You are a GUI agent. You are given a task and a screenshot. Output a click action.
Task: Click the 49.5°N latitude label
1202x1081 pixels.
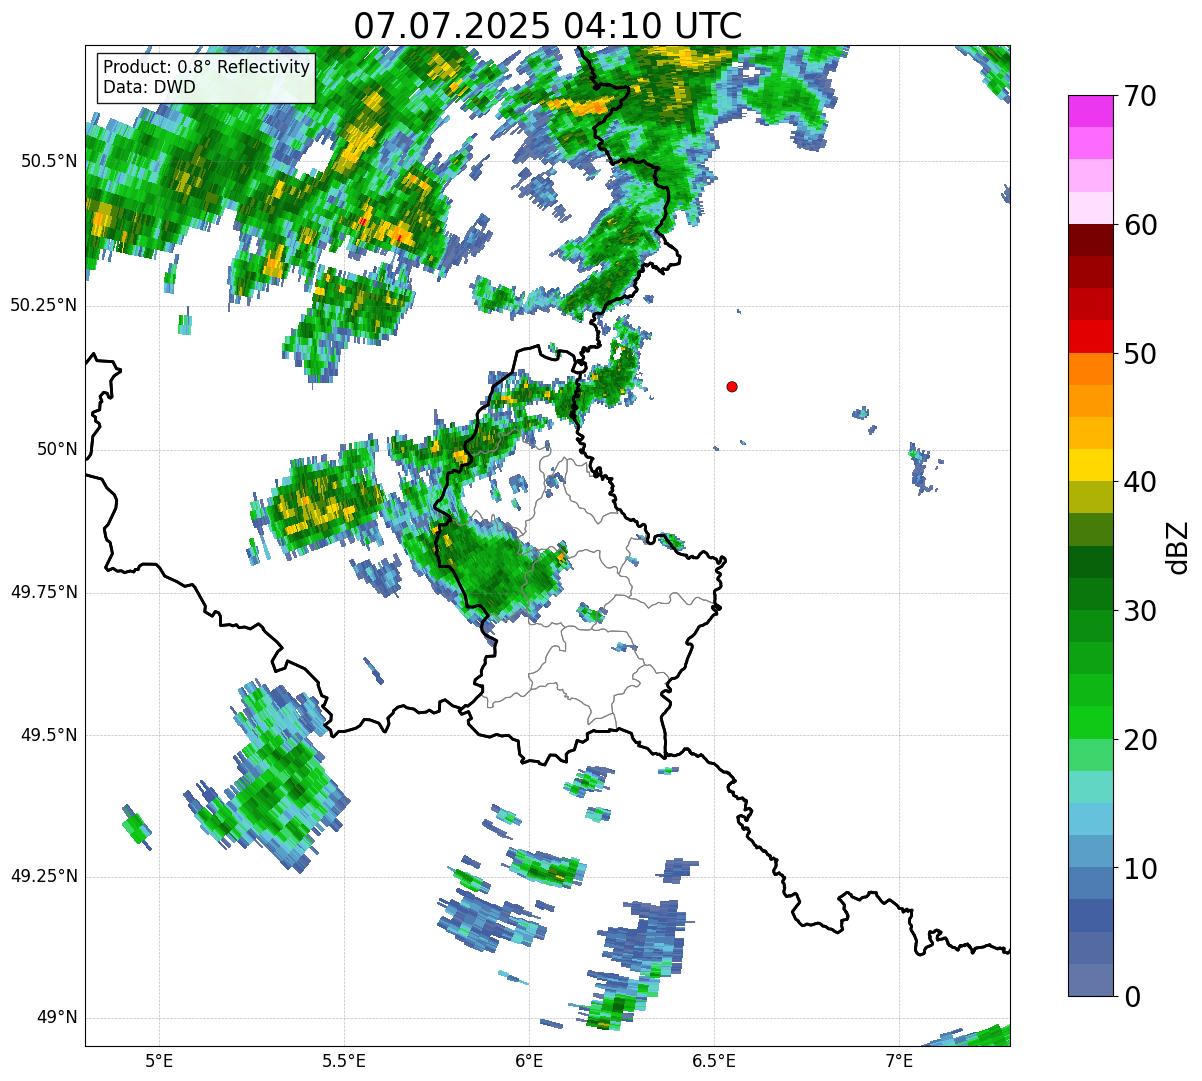pyautogui.click(x=49, y=735)
